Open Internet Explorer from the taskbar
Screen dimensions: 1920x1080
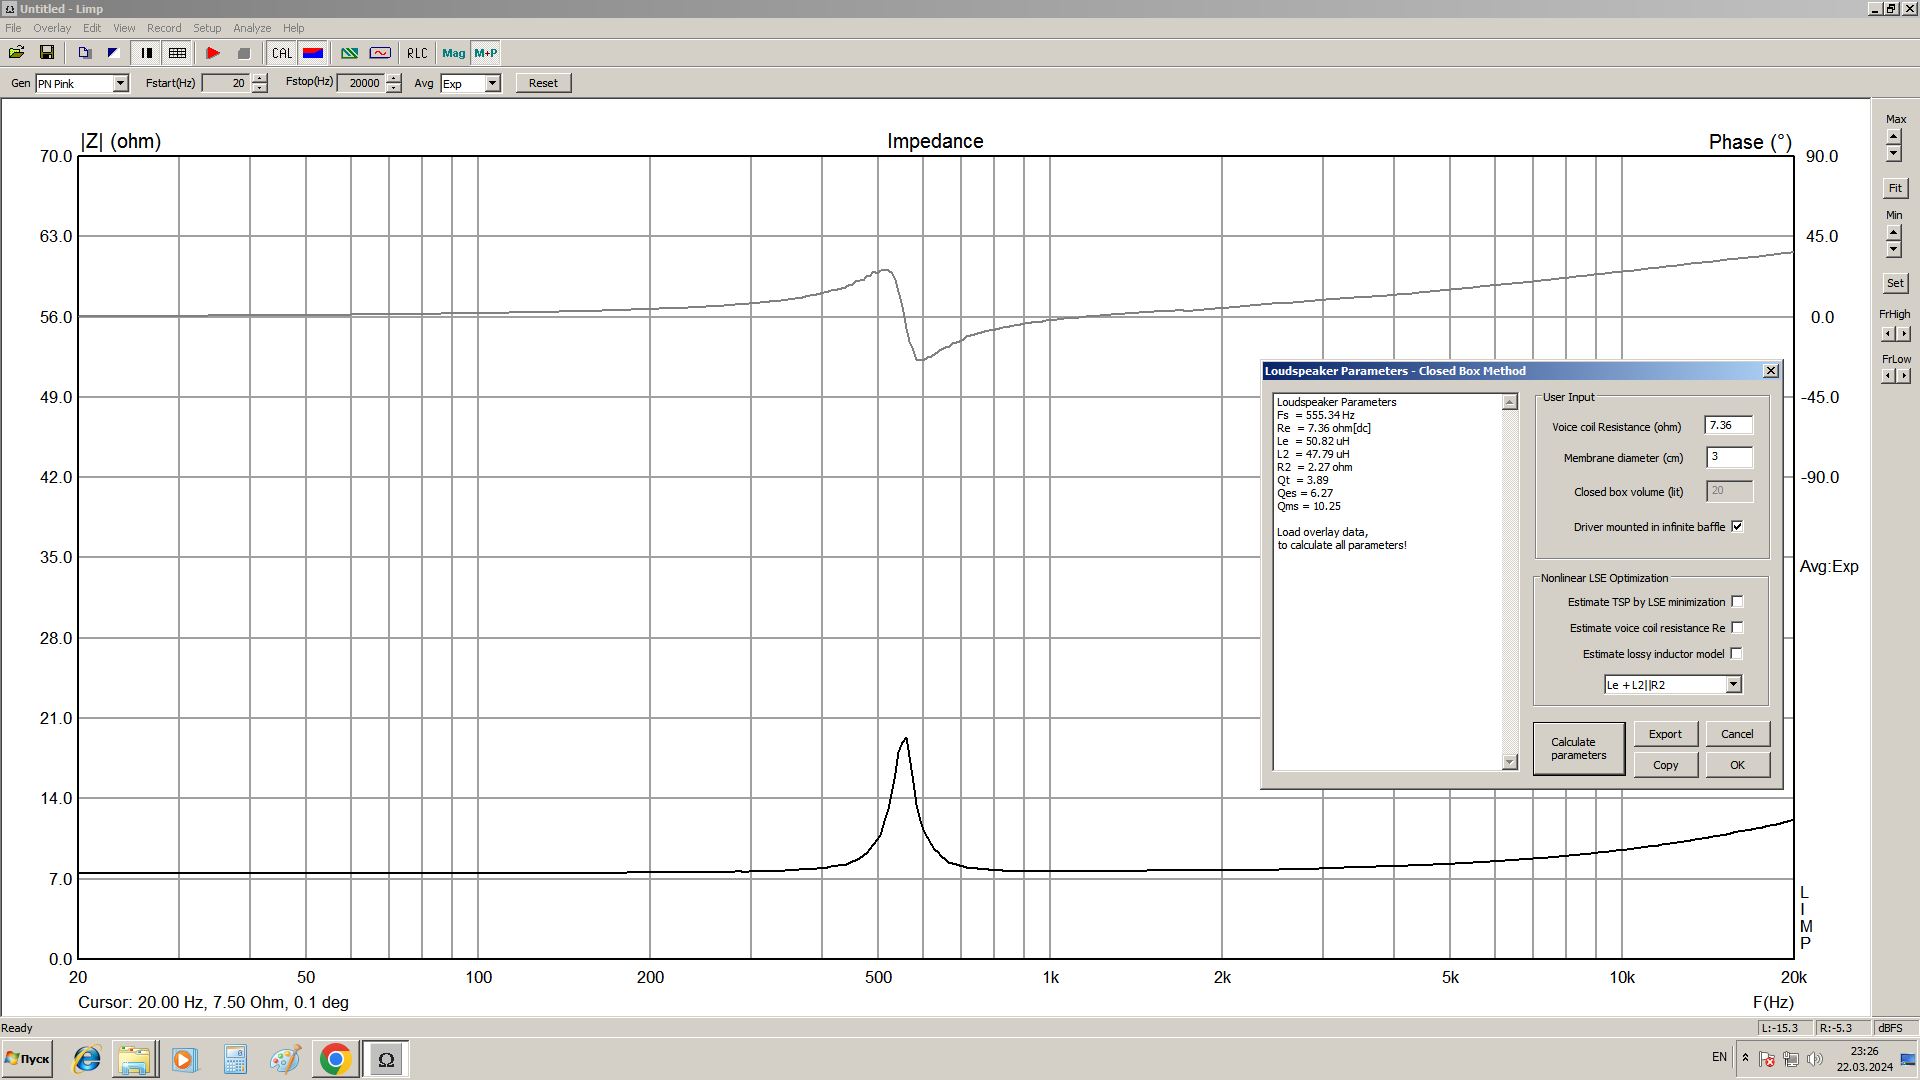click(87, 1059)
